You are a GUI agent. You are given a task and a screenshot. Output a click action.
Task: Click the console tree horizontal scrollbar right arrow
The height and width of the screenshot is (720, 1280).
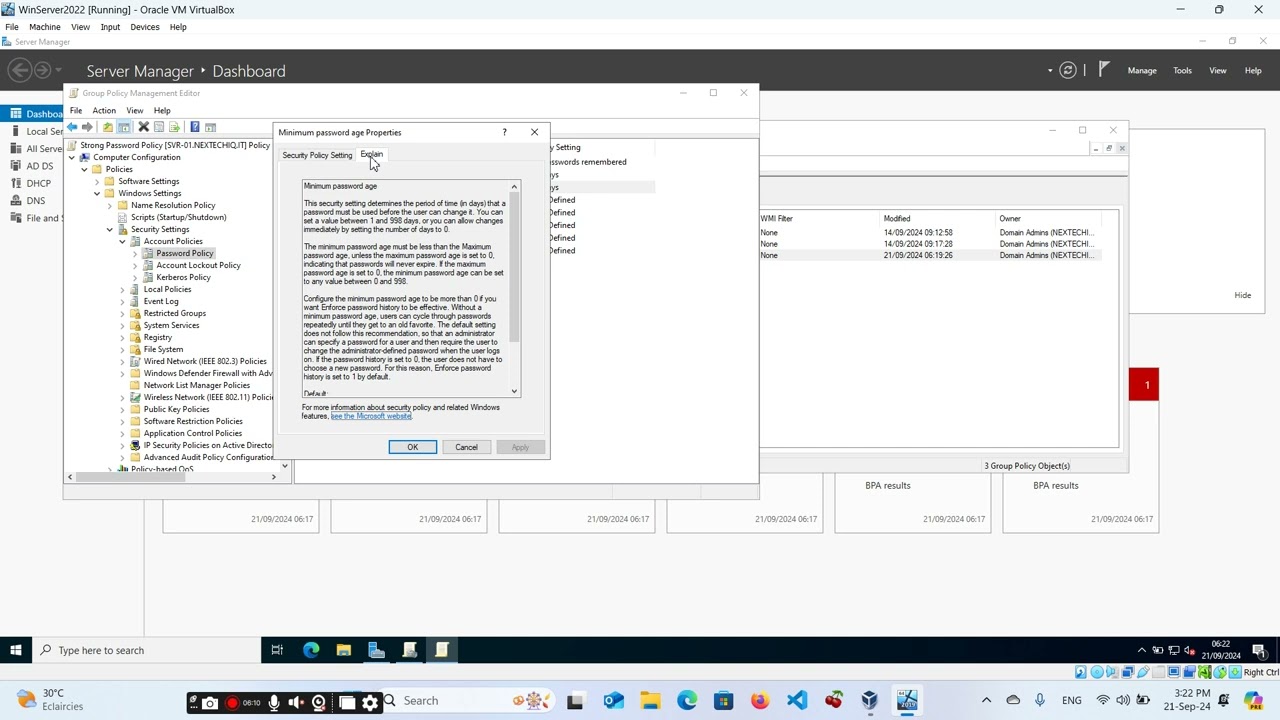click(274, 477)
